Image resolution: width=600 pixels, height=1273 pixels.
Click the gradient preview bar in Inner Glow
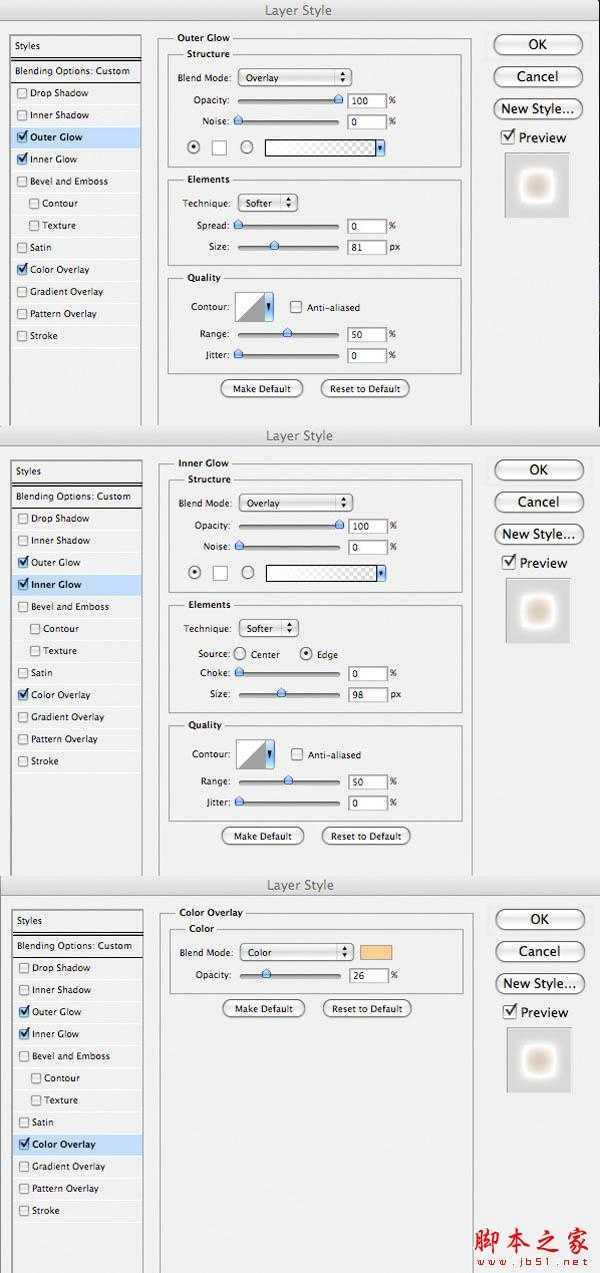click(x=320, y=573)
